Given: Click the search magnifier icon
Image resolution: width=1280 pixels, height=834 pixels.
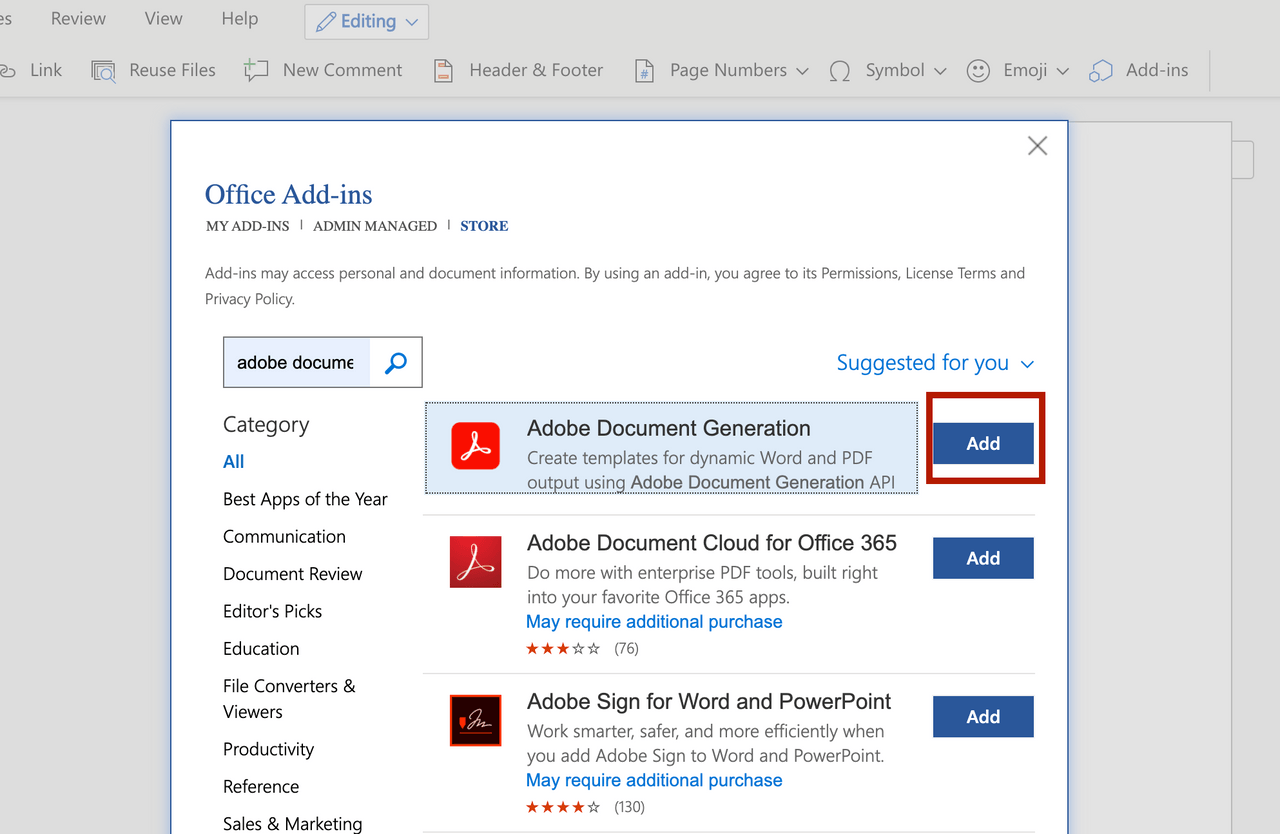Looking at the screenshot, I should (x=396, y=362).
